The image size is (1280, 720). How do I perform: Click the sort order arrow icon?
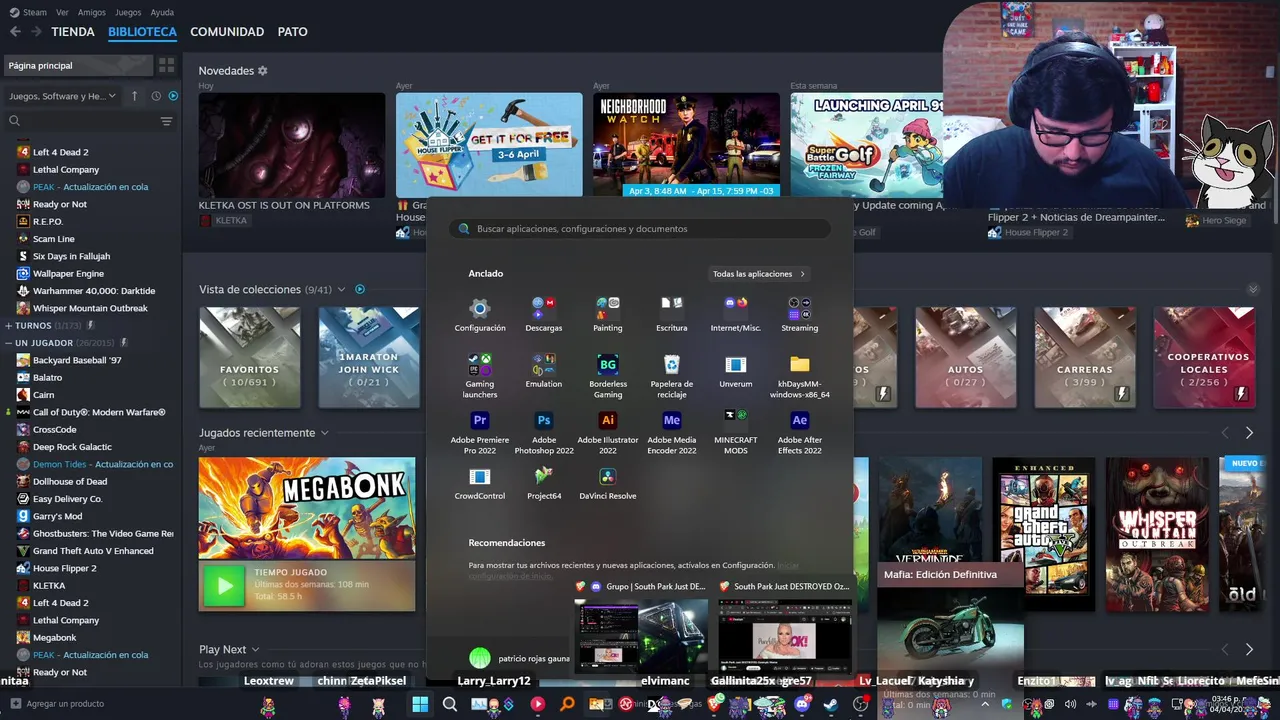pos(136,96)
